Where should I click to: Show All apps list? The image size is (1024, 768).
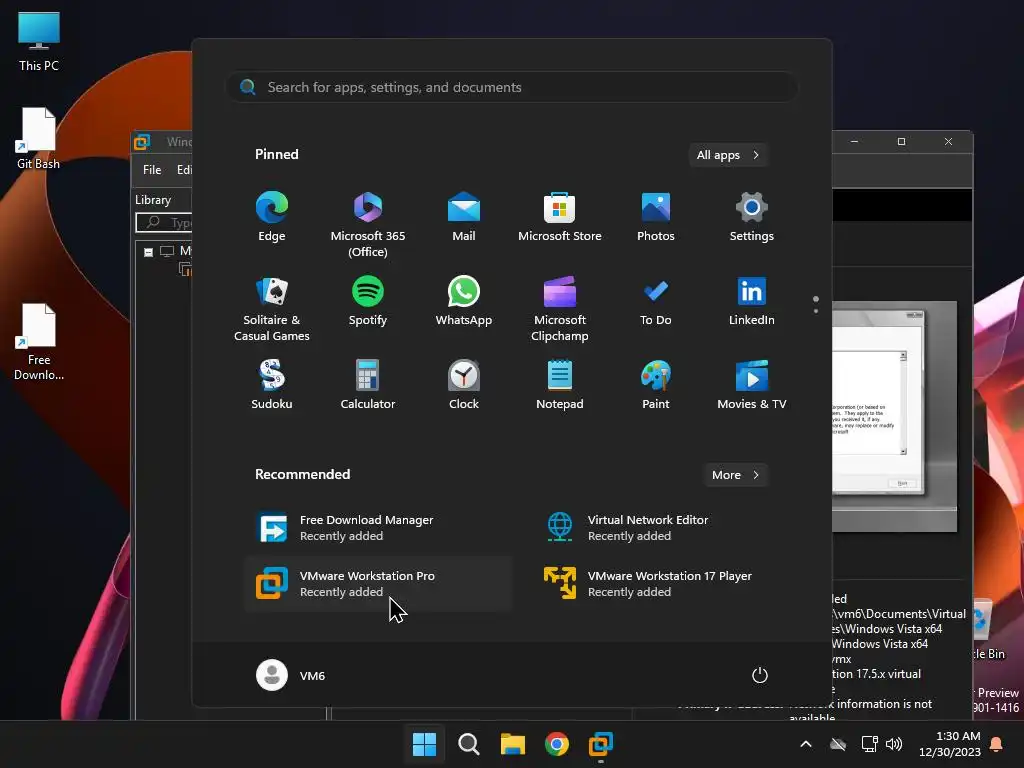(728, 155)
